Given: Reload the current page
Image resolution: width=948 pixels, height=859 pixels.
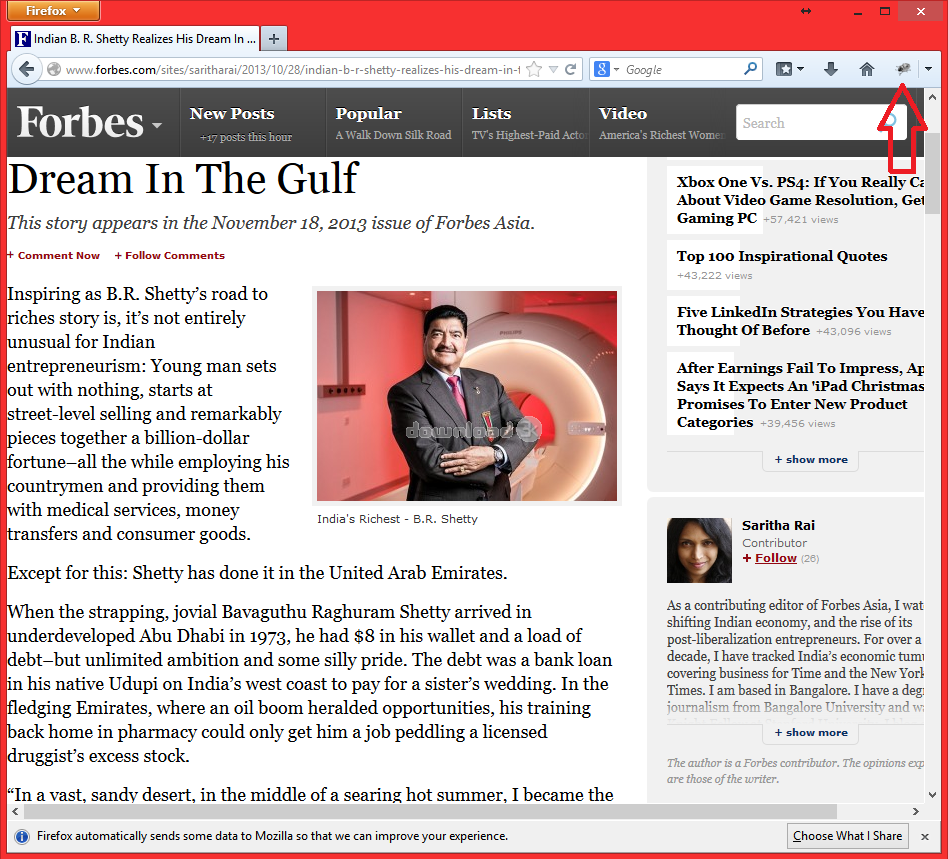Looking at the screenshot, I should pos(570,70).
